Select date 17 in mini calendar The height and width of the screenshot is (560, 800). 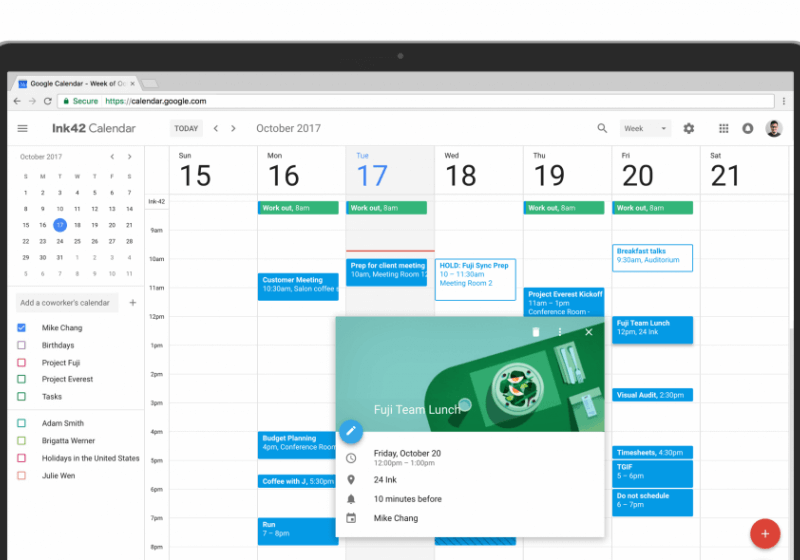click(x=60, y=225)
